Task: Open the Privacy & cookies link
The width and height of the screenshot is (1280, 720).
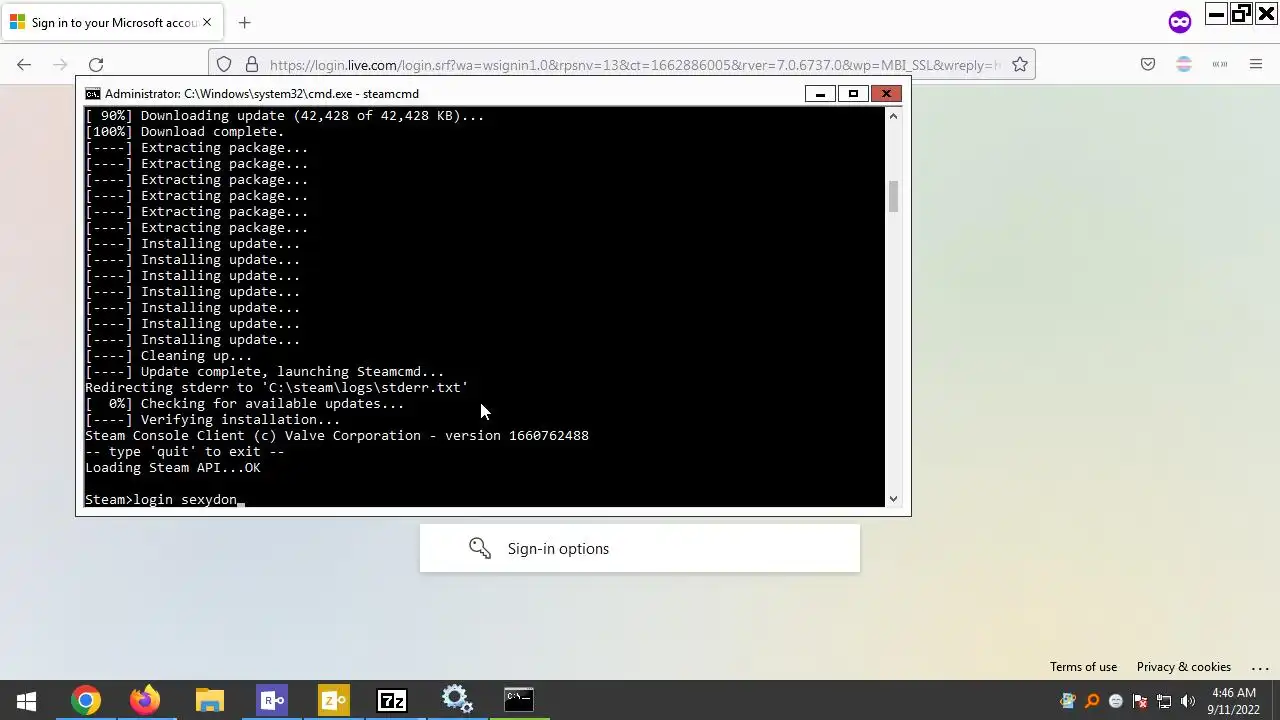Action: click(x=1183, y=667)
